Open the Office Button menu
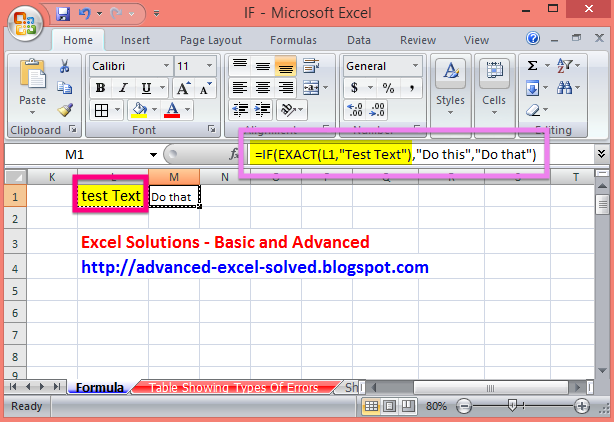This screenshot has width=614, height=422. [25, 23]
